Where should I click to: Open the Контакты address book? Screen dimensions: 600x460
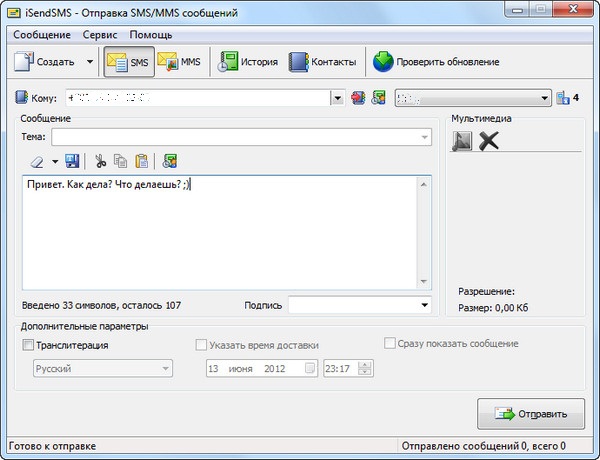[x=322, y=62]
